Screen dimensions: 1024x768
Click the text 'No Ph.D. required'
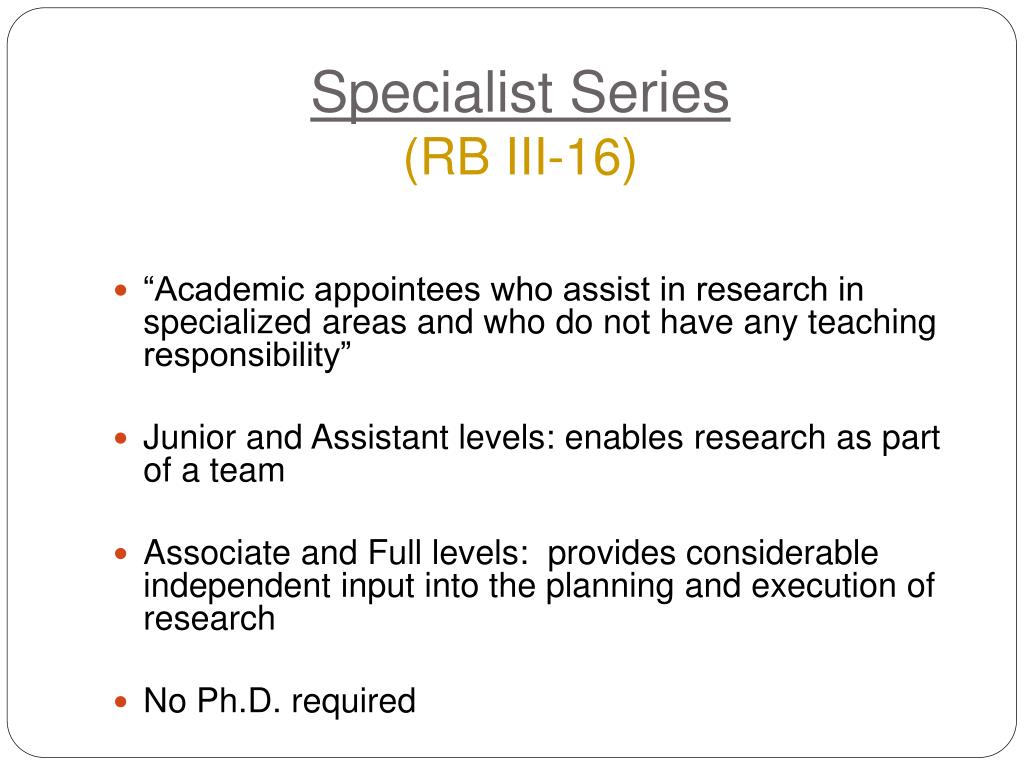coord(280,702)
